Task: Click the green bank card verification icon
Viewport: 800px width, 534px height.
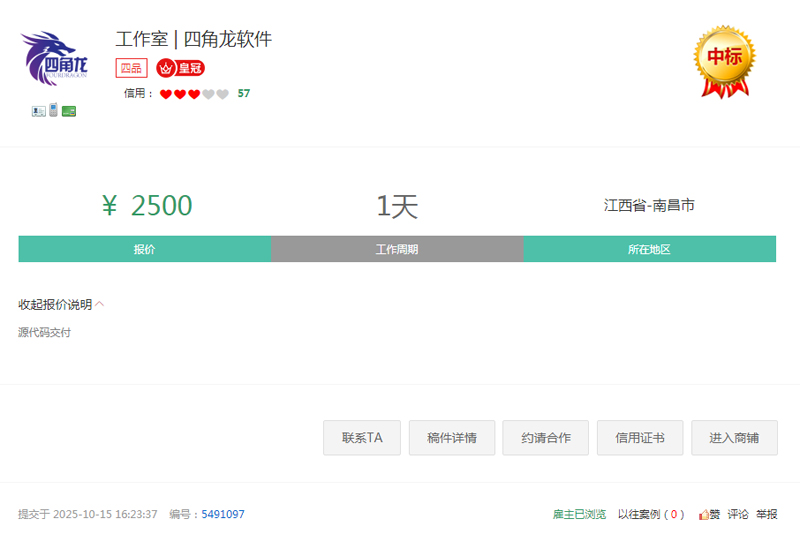Action: point(69,111)
